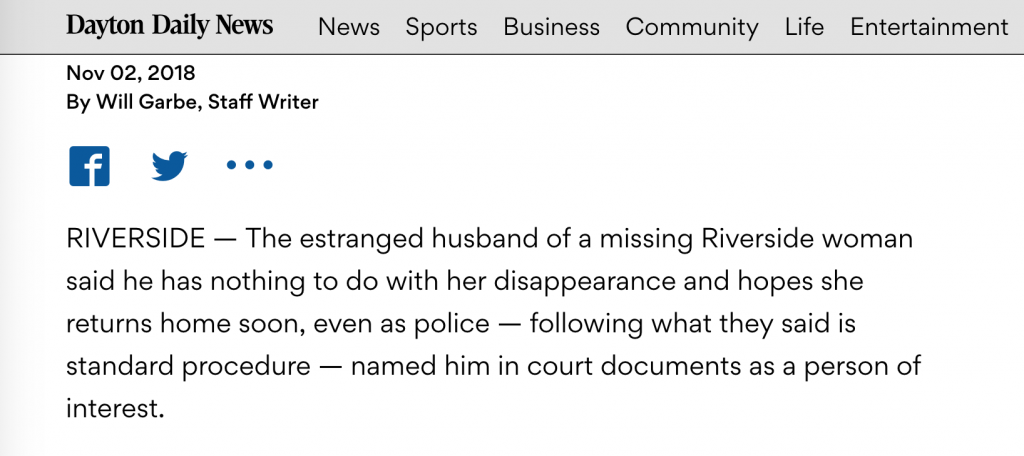Go to the Sports section
This screenshot has height=456, width=1024.
(x=441, y=27)
